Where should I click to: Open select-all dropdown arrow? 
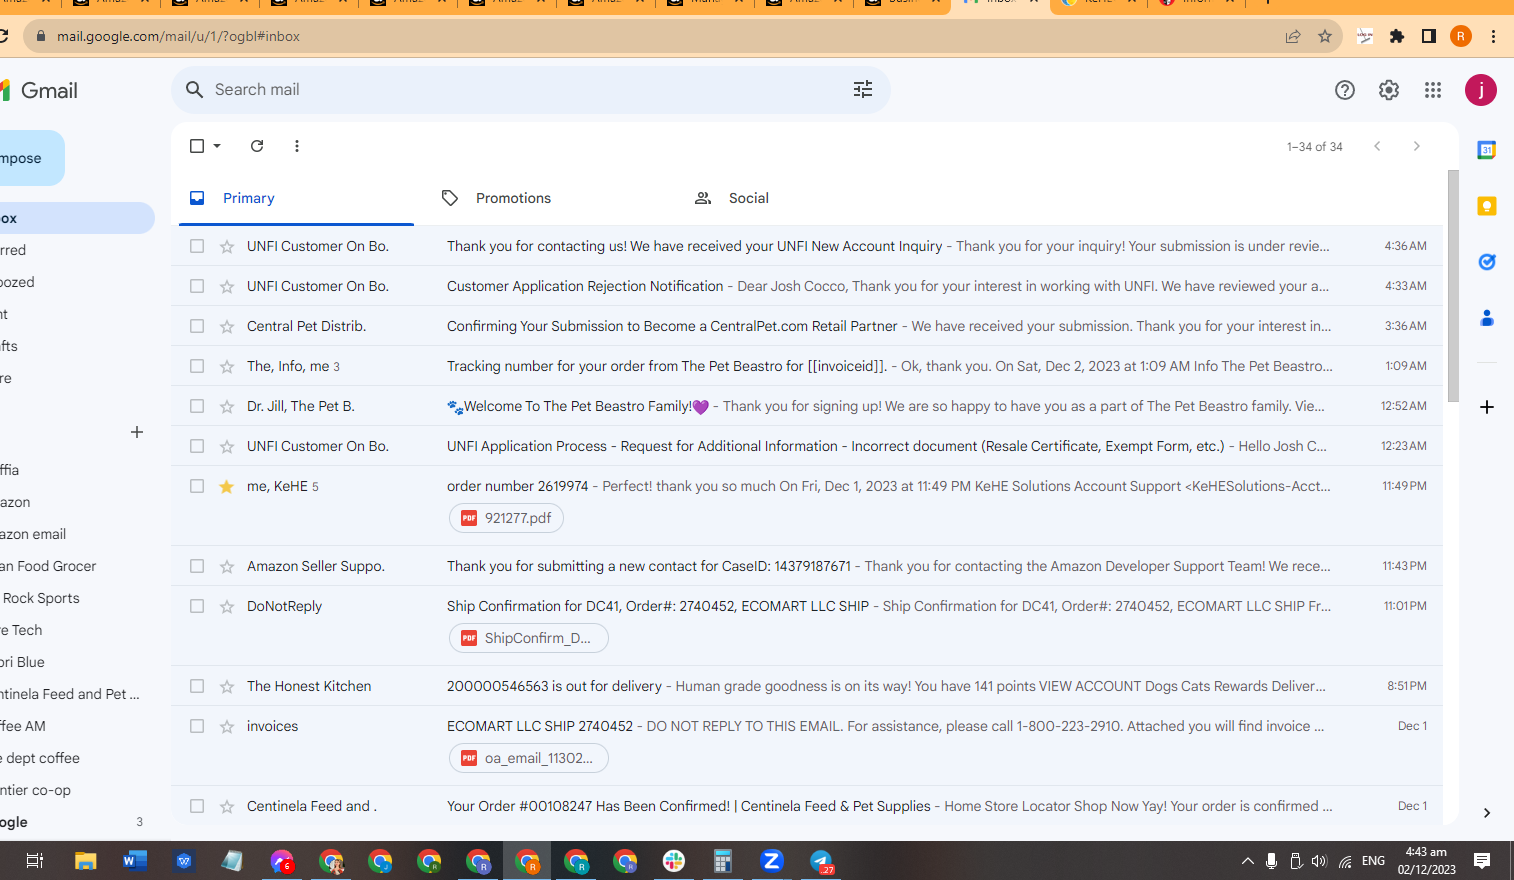click(217, 146)
